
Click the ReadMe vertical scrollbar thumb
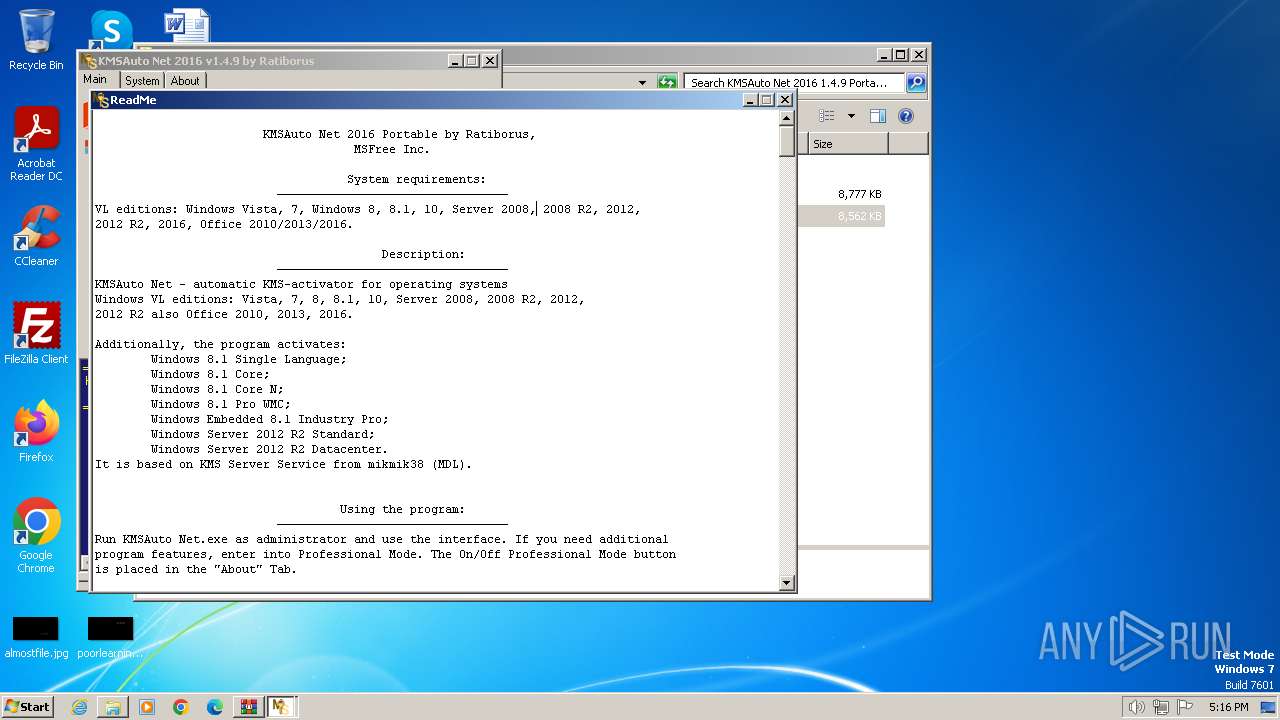pos(787,142)
